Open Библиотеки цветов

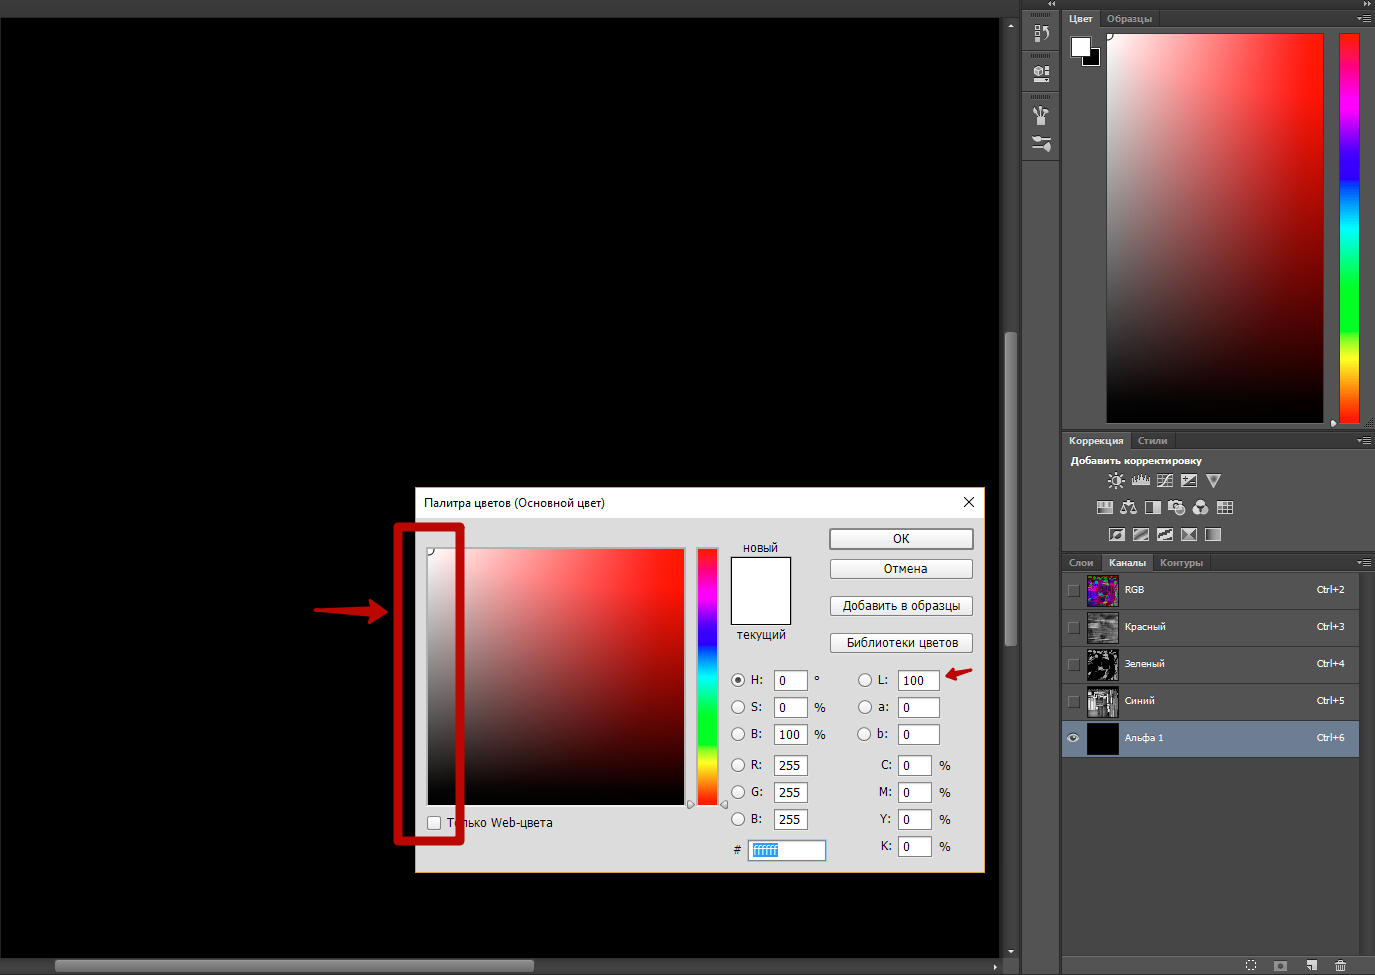tap(900, 642)
